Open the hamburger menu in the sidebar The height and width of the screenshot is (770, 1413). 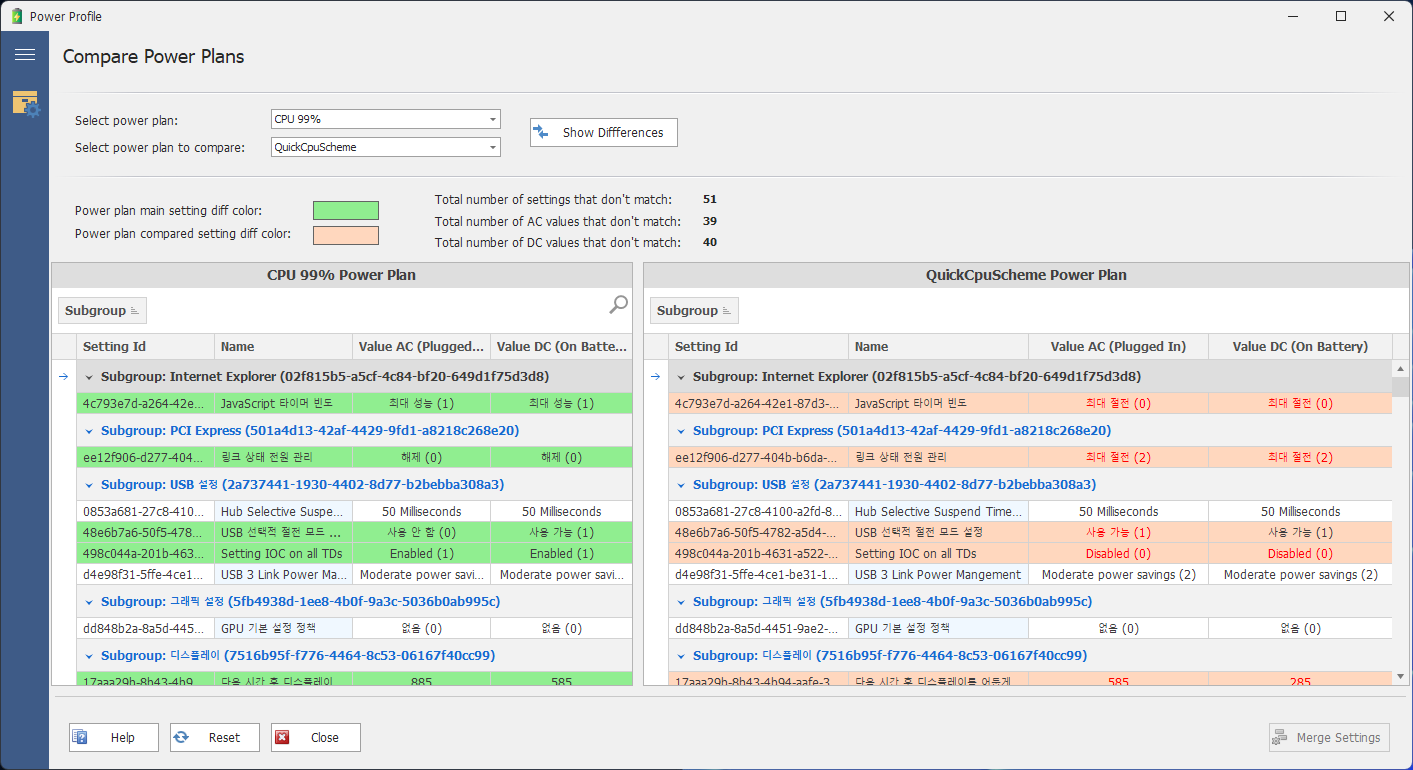point(25,55)
